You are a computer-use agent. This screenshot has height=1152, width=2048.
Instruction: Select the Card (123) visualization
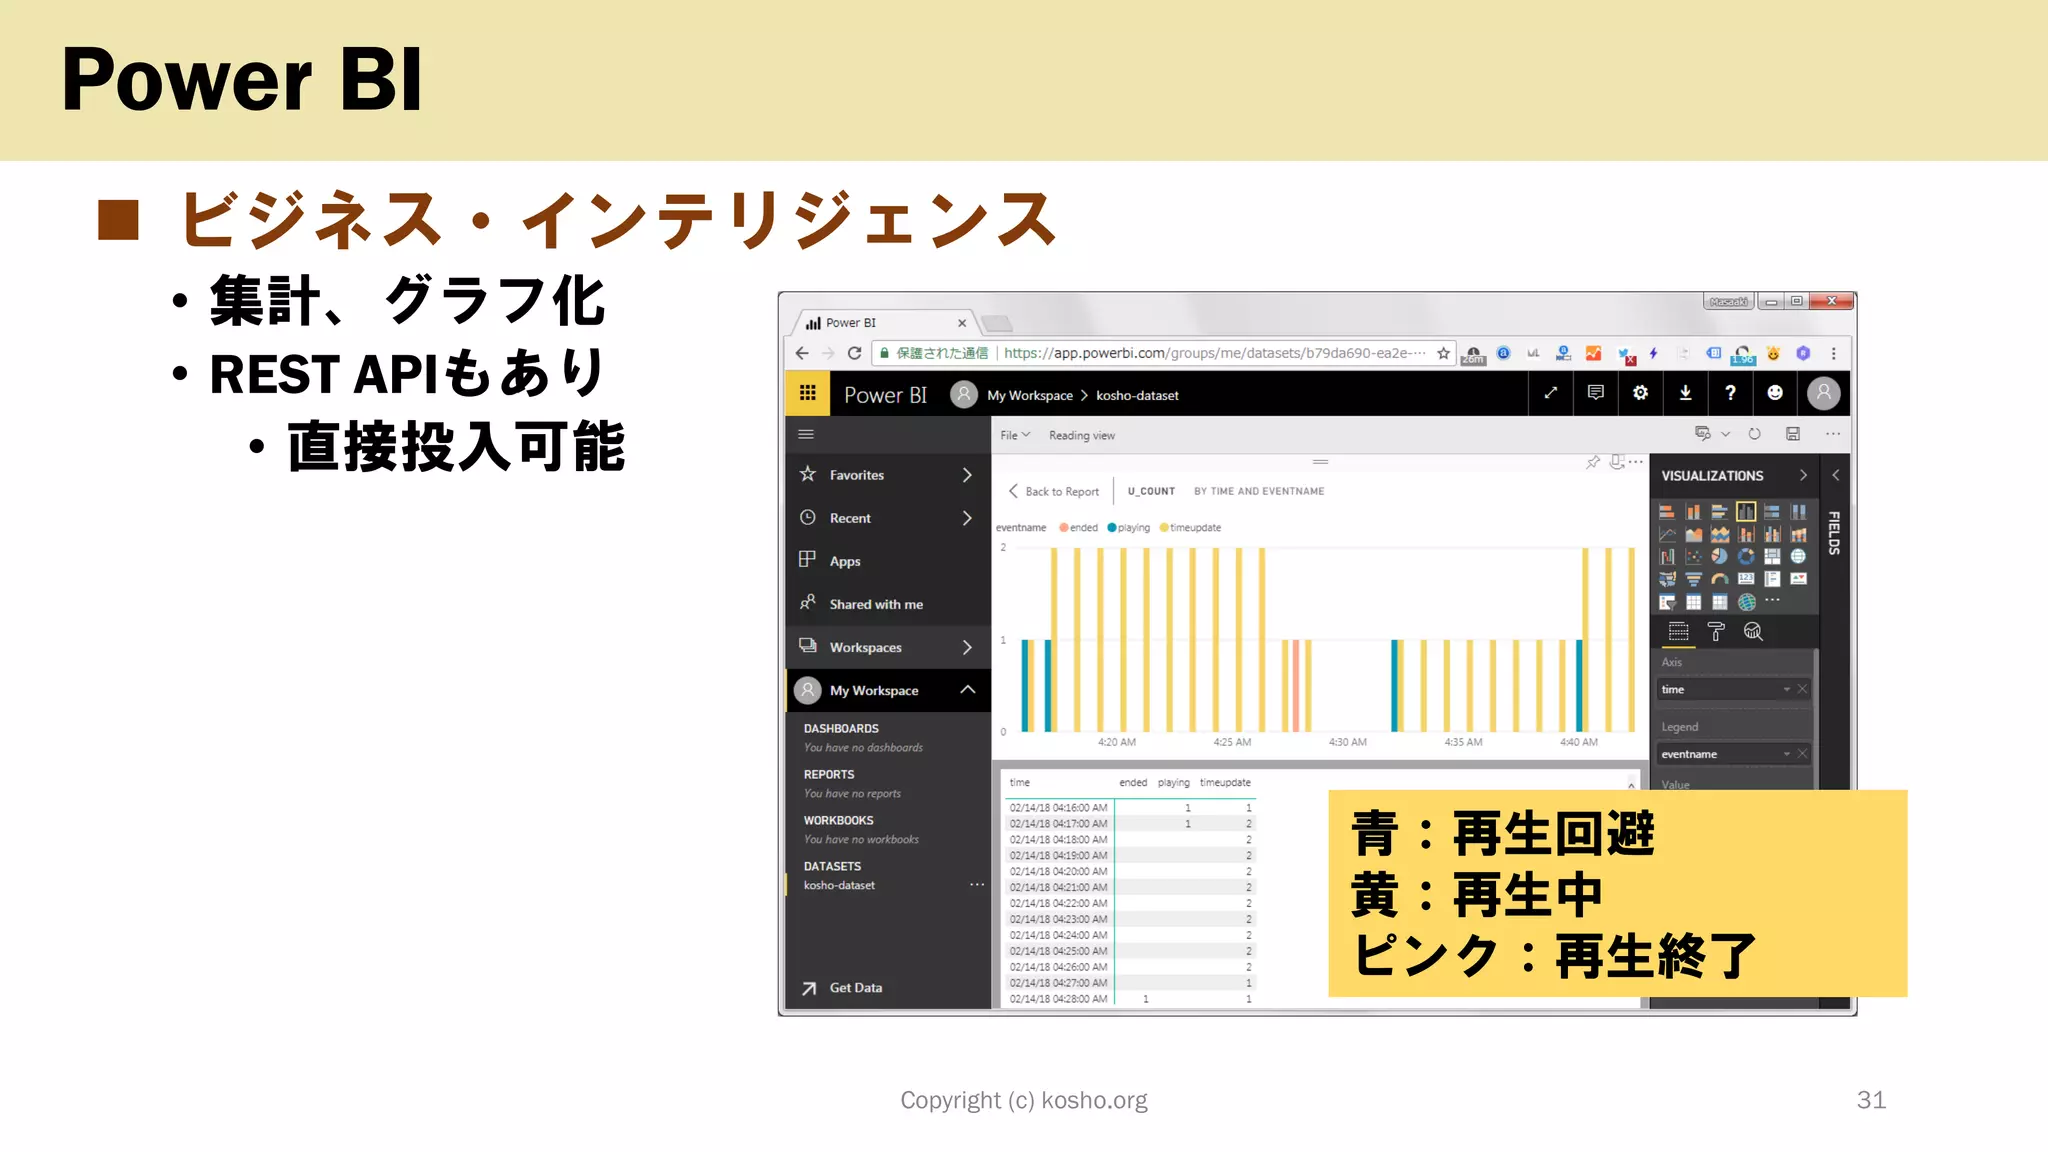1746,579
